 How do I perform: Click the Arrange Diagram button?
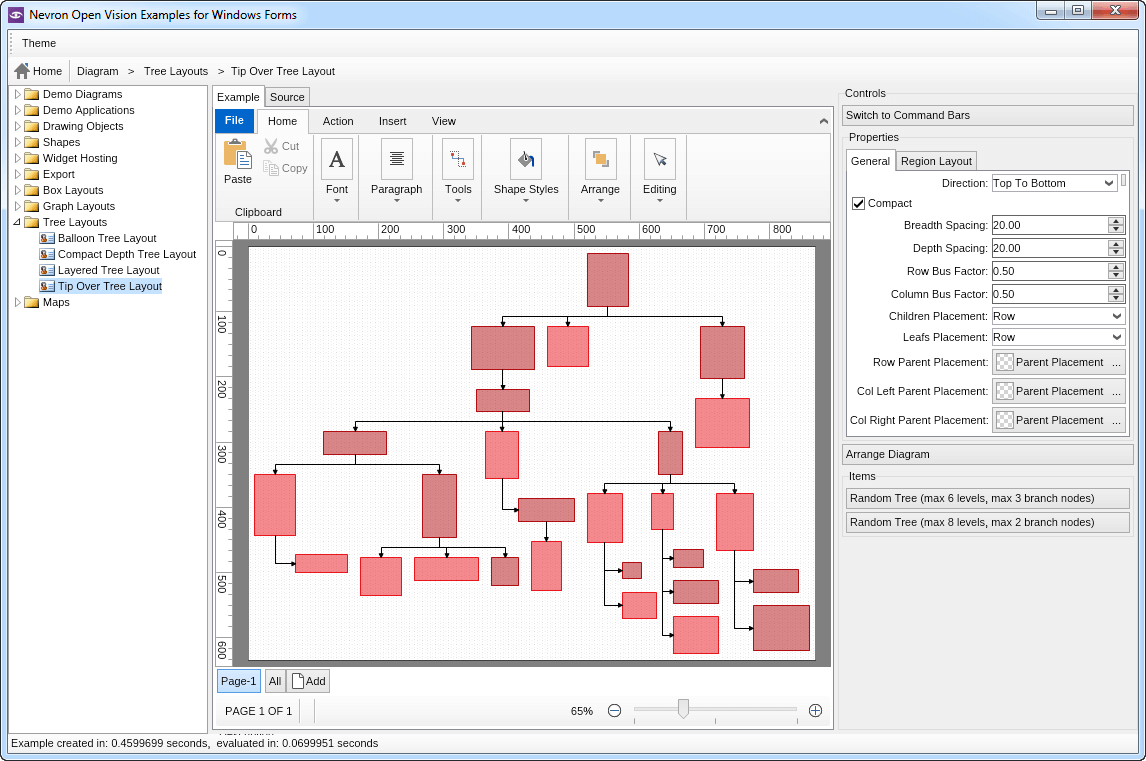[x=987, y=454]
